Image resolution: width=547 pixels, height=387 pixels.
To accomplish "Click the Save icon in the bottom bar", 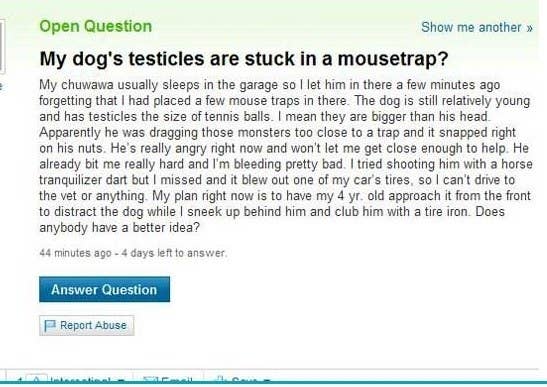I will [220, 379].
